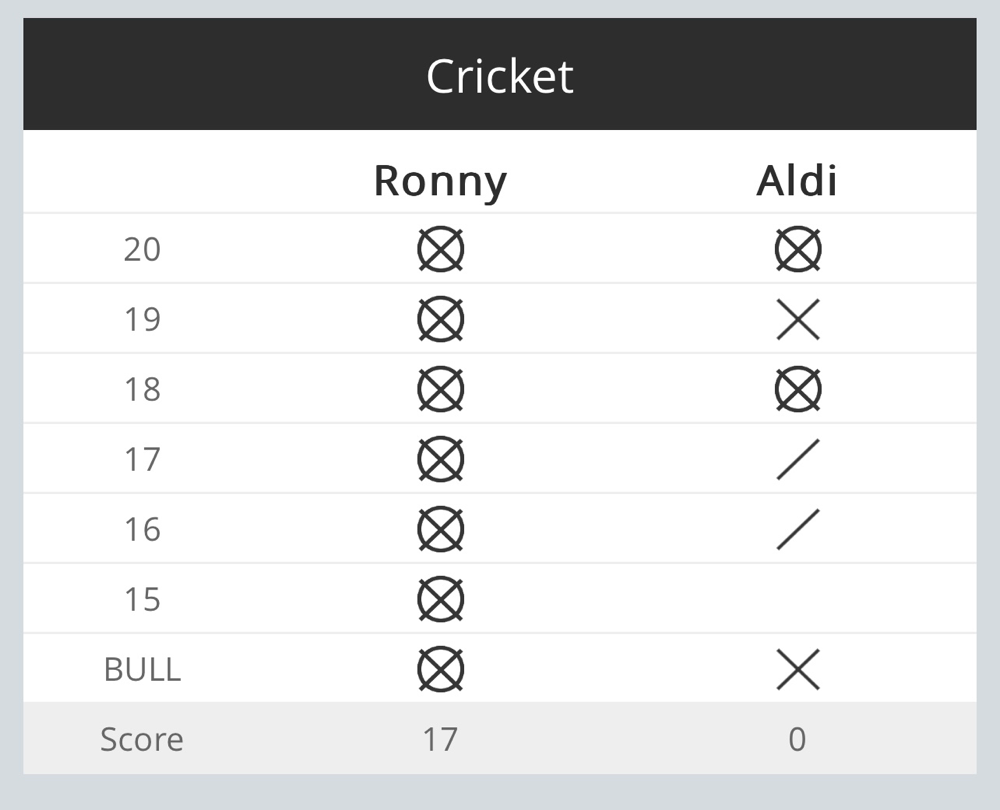Click Aldi's closed mark for 20

click(798, 249)
